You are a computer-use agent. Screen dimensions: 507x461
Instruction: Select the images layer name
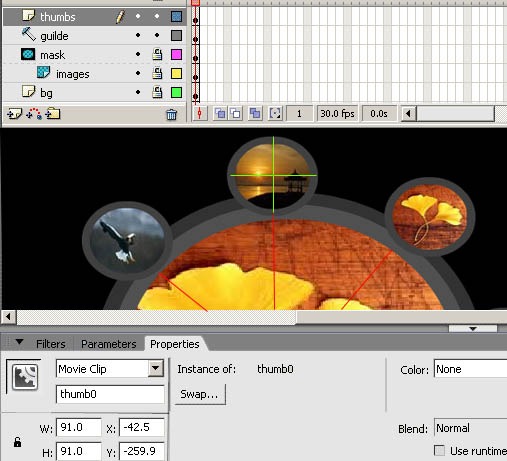[73, 74]
